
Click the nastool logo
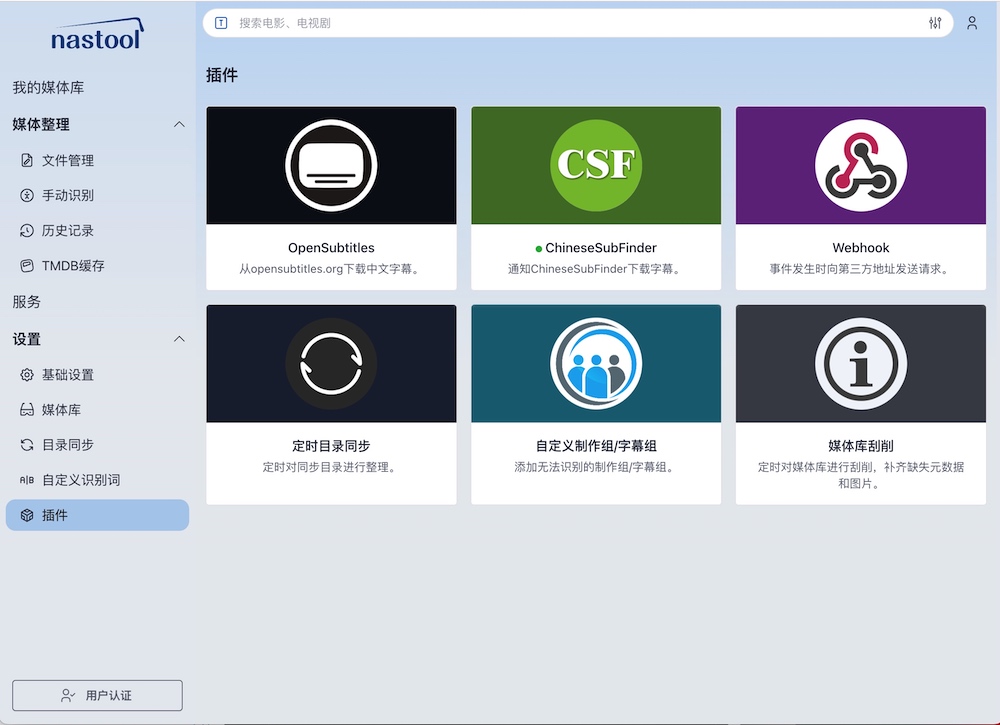97,34
